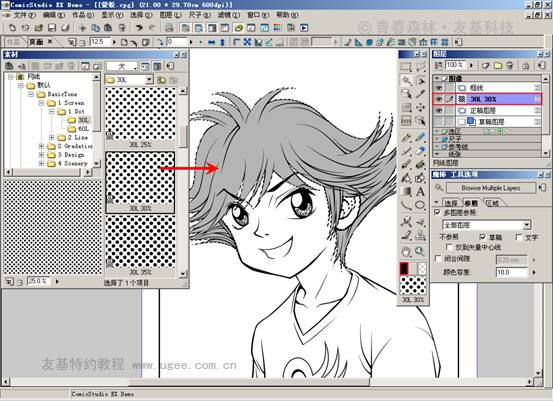Select the Eyedropper tool

click(x=420, y=94)
